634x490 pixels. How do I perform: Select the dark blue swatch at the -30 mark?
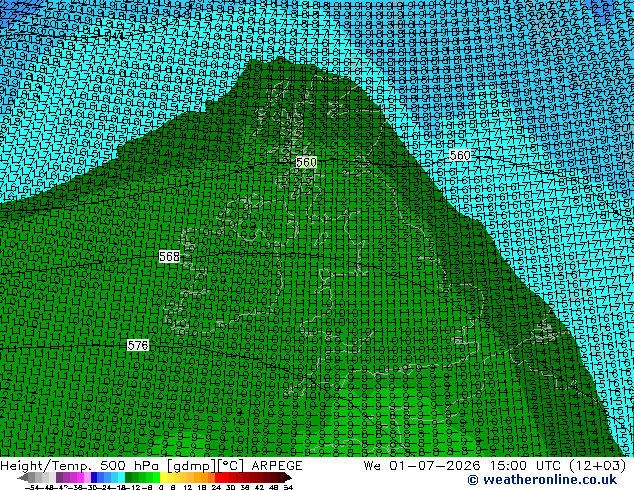click(94, 478)
